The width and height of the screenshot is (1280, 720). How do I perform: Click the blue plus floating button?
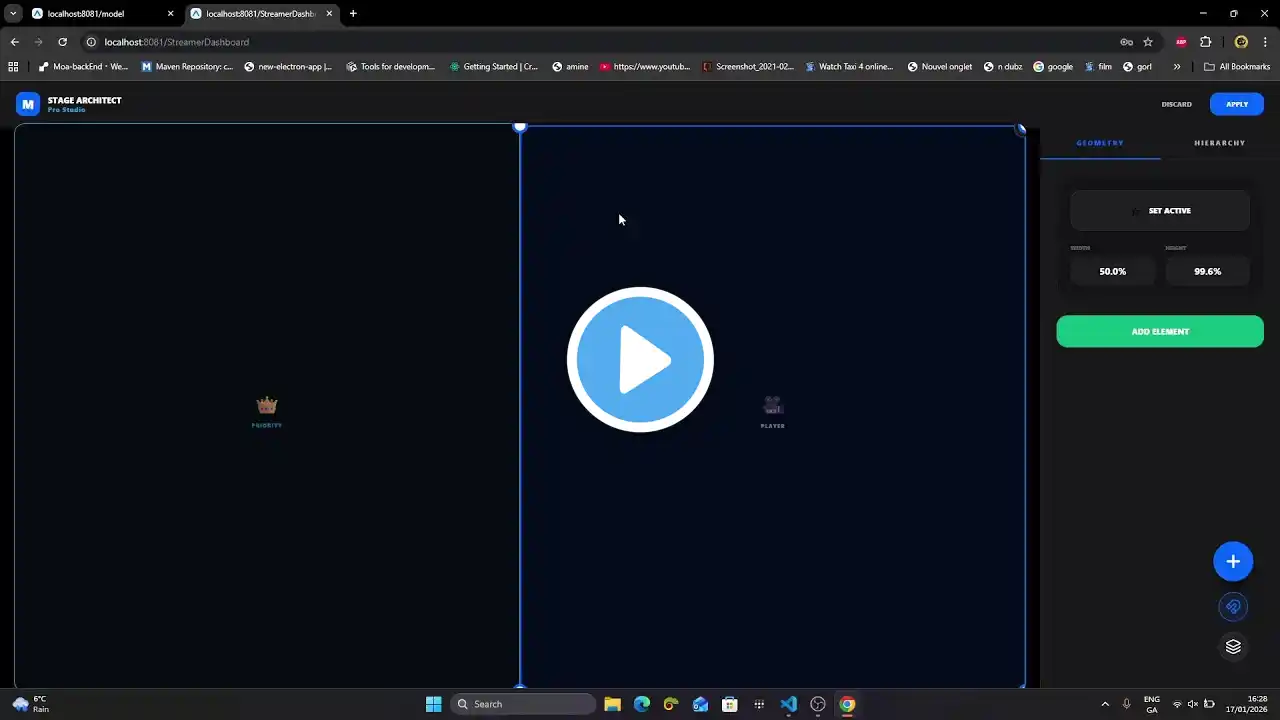click(x=1233, y=562)
